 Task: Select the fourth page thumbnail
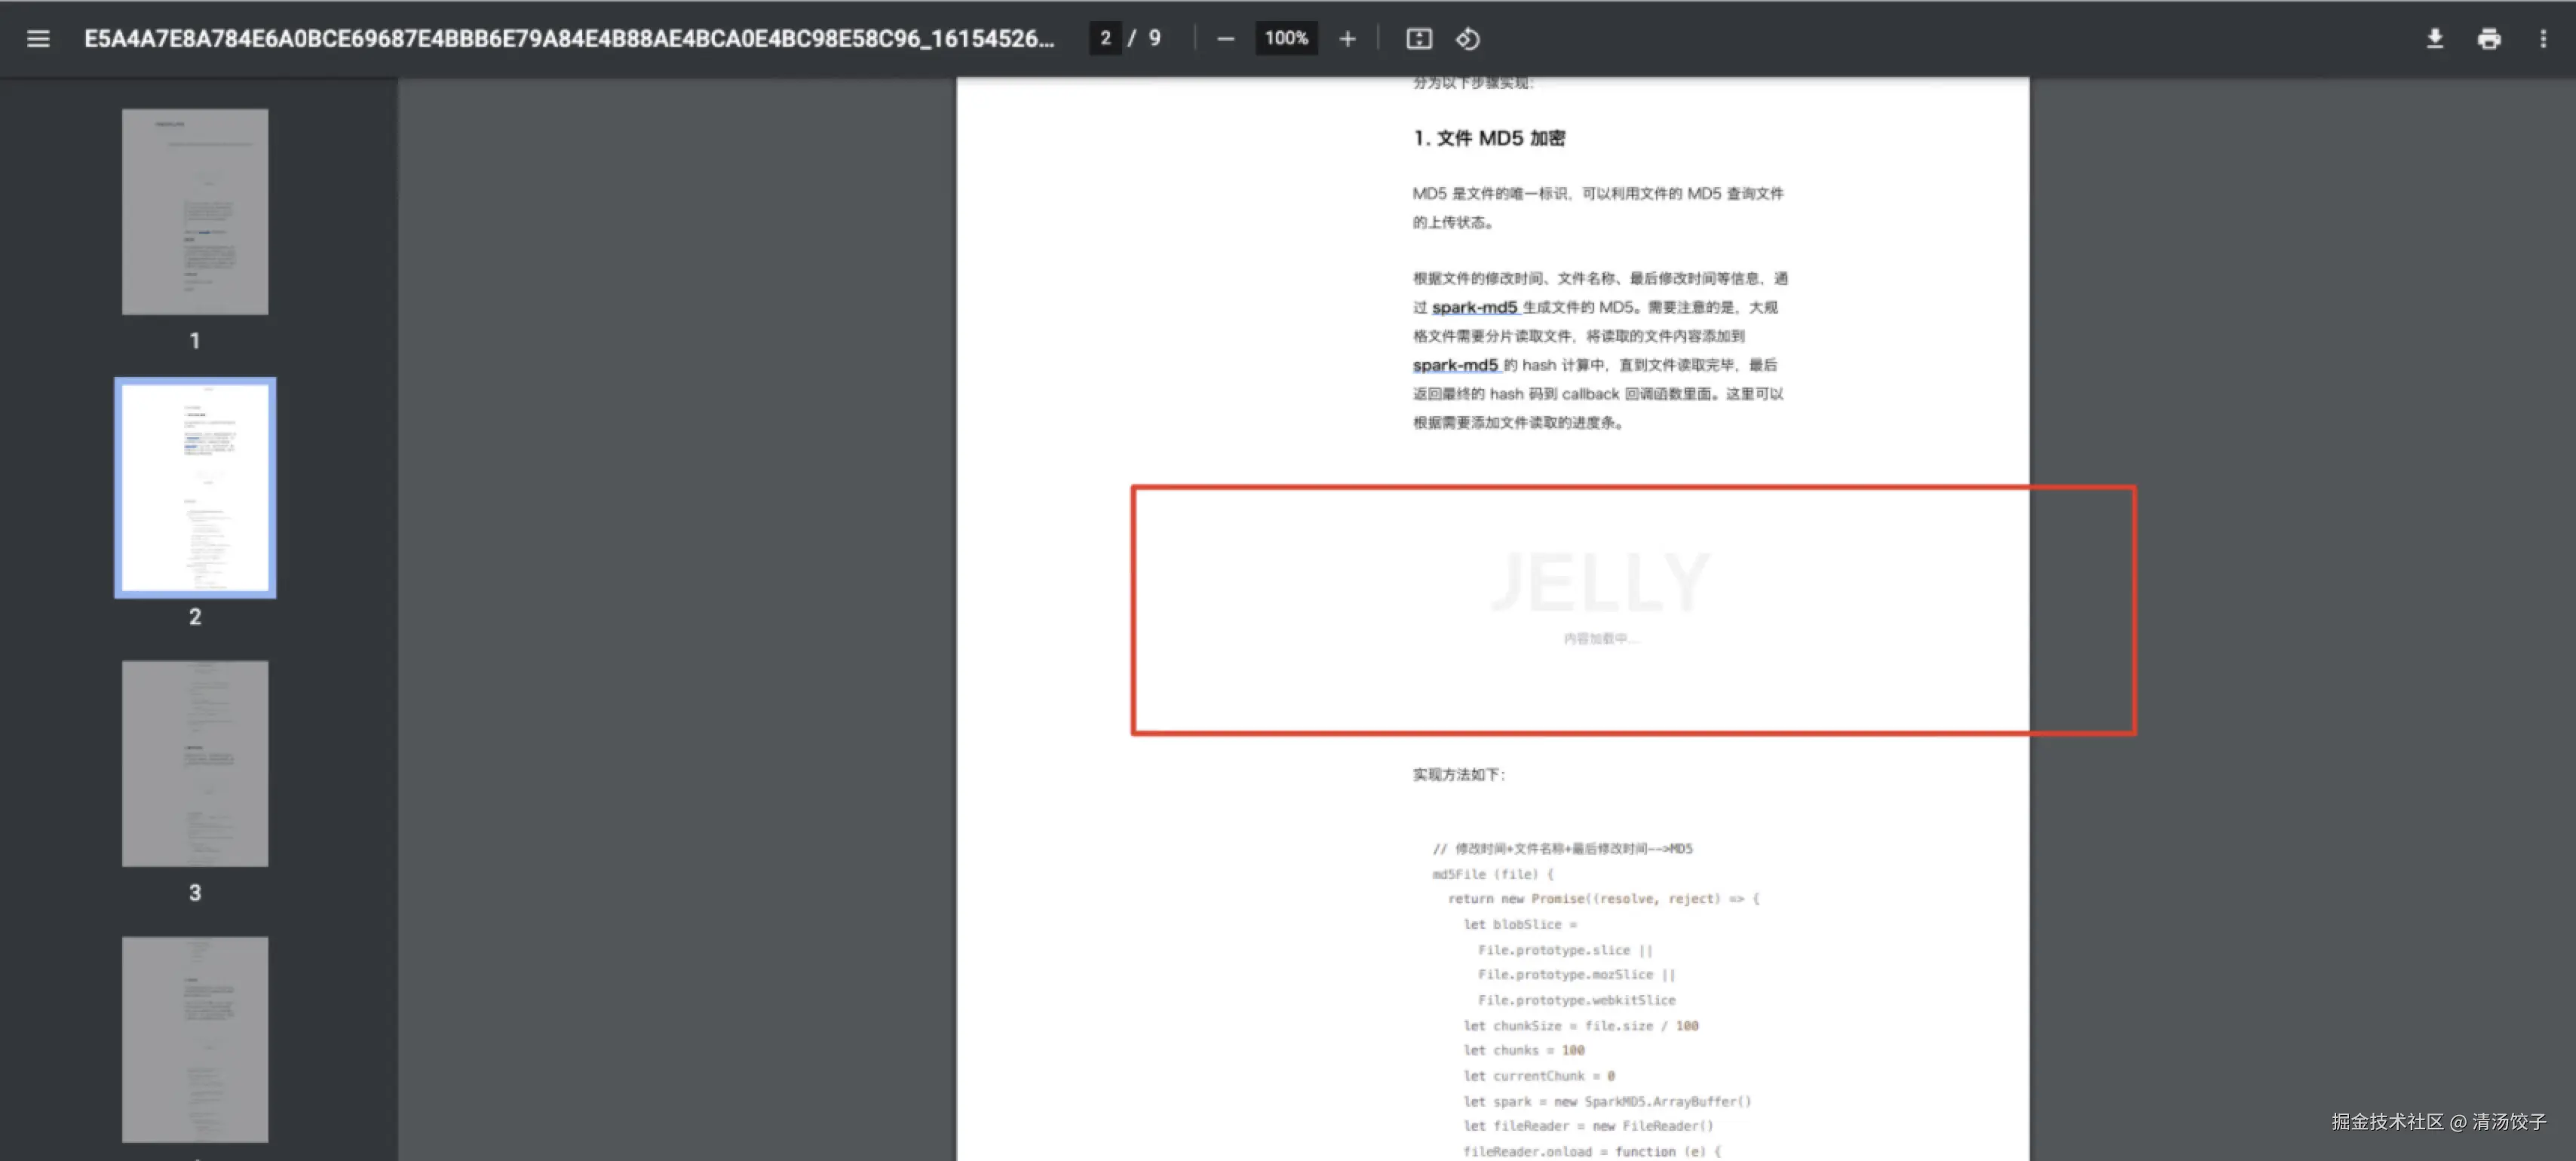[195, 1039]
